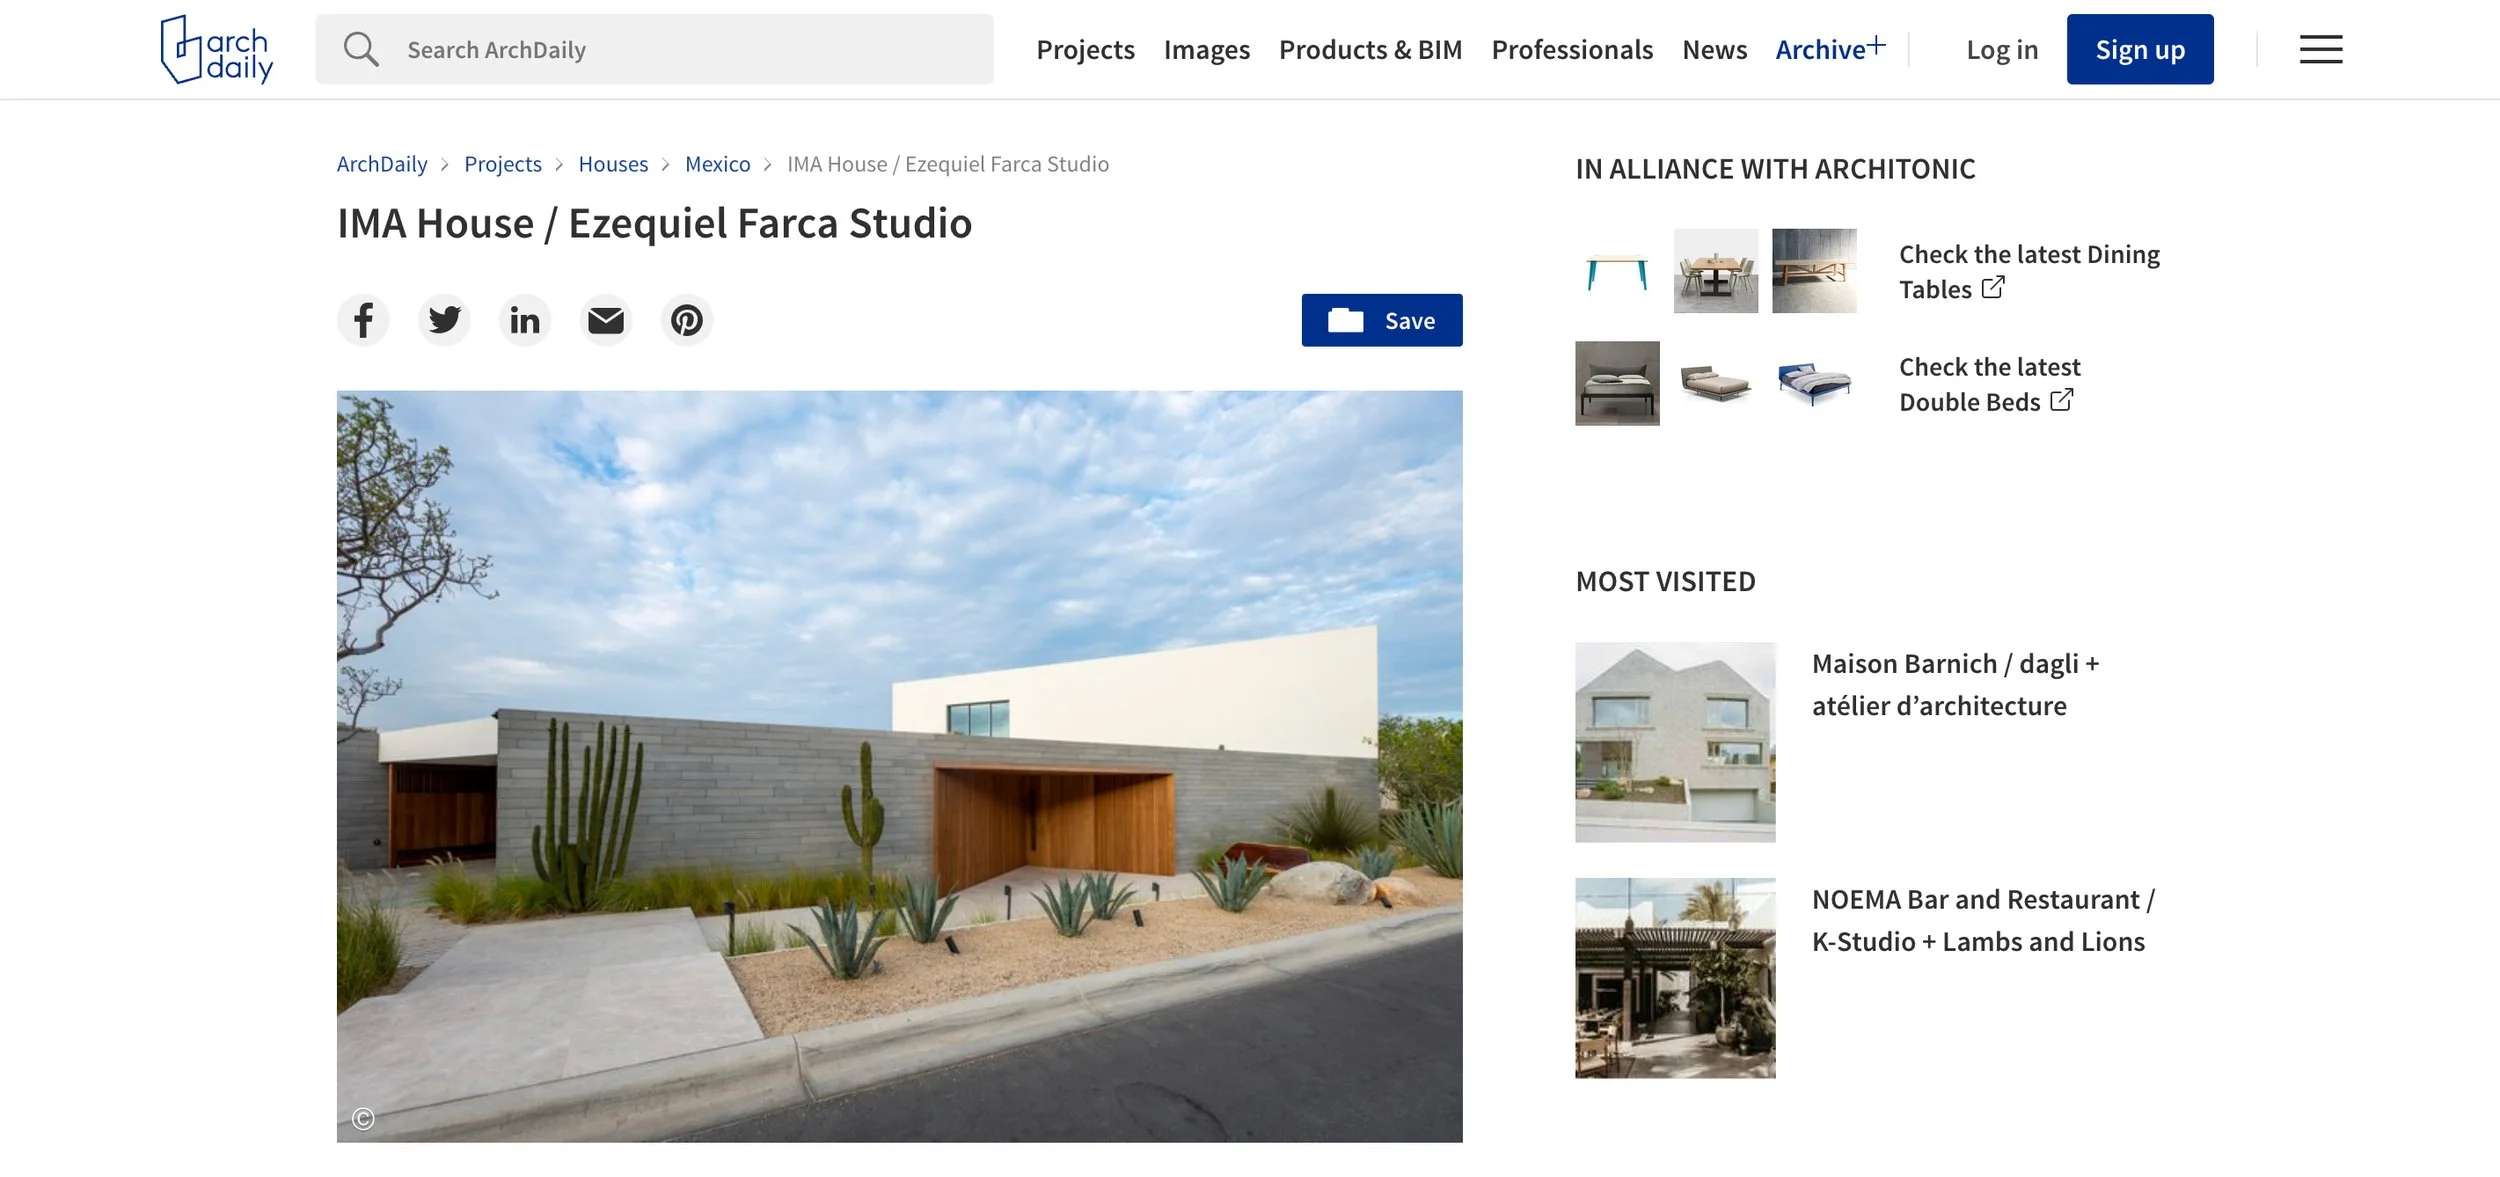Open the Projects menu item
Screen dimensions: 2500x1177
click(1085, 50)
